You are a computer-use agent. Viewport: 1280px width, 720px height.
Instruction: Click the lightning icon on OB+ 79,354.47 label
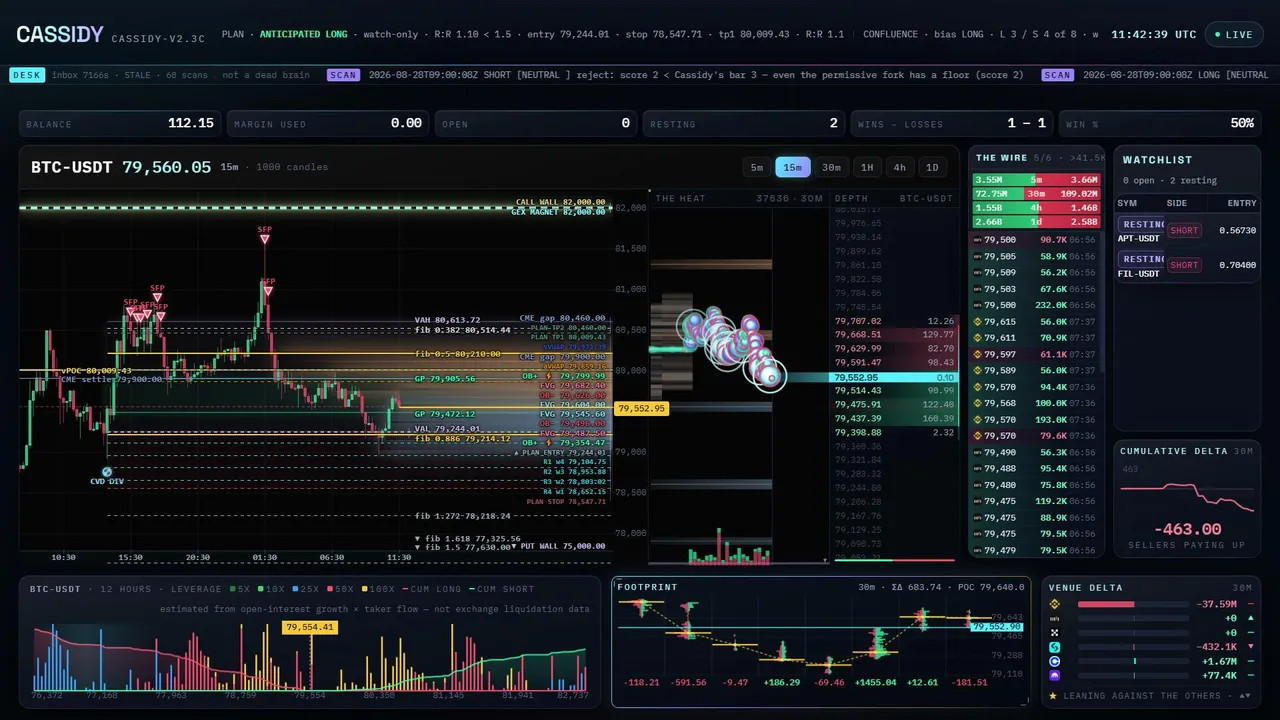point(548,442)
